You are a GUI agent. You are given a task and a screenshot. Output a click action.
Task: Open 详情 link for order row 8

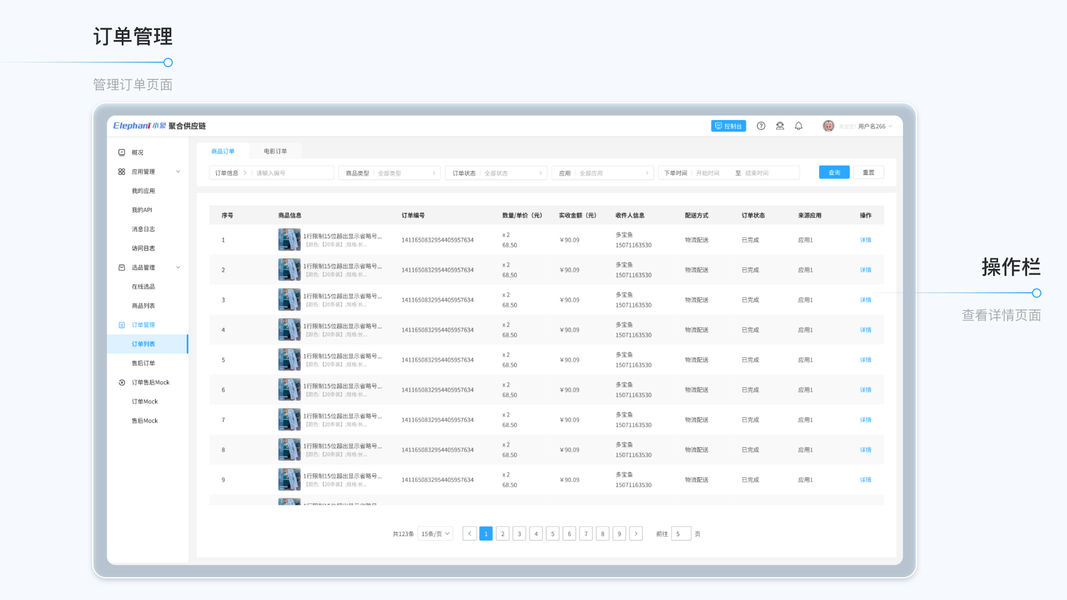866,450
